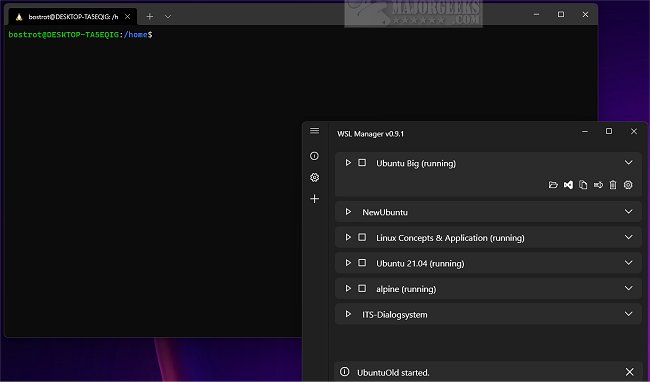This screenshot has height=382, width=650.
Task: Open WSL Manager sidebar settings gear
Action: (315, 177)
